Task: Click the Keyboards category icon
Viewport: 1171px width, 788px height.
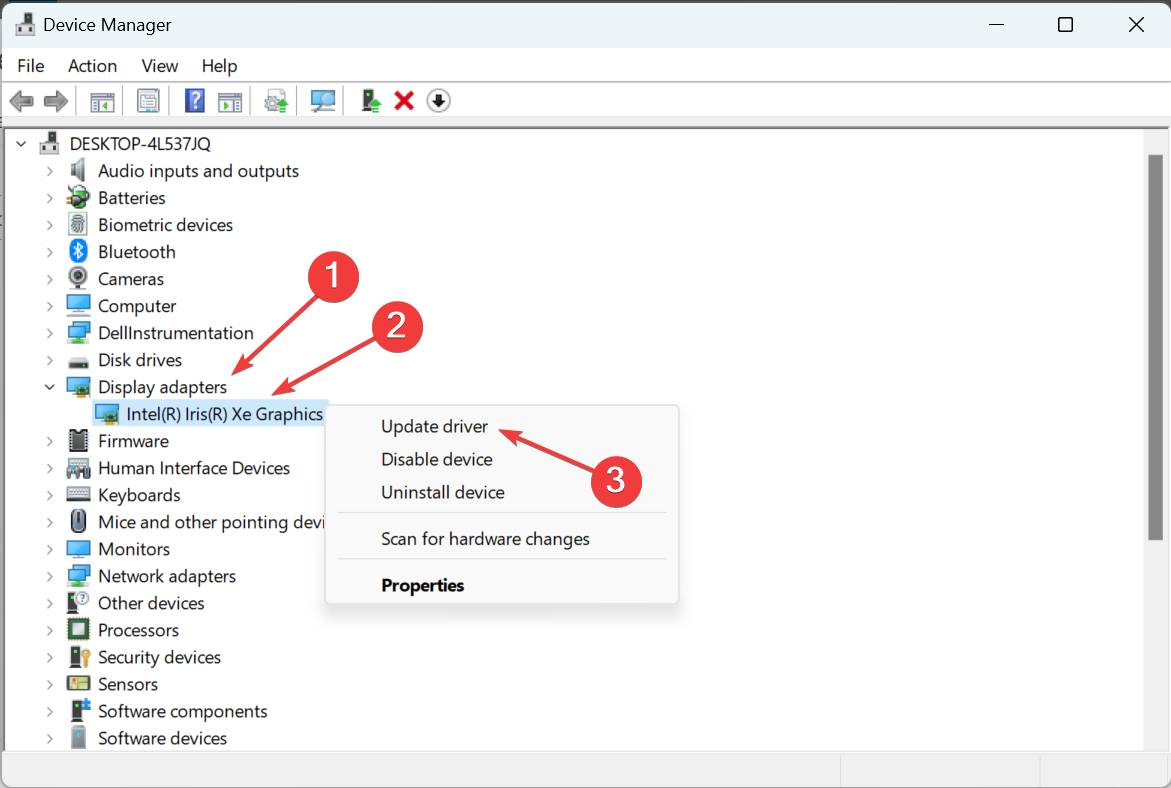Action: (x=78, y=494)
